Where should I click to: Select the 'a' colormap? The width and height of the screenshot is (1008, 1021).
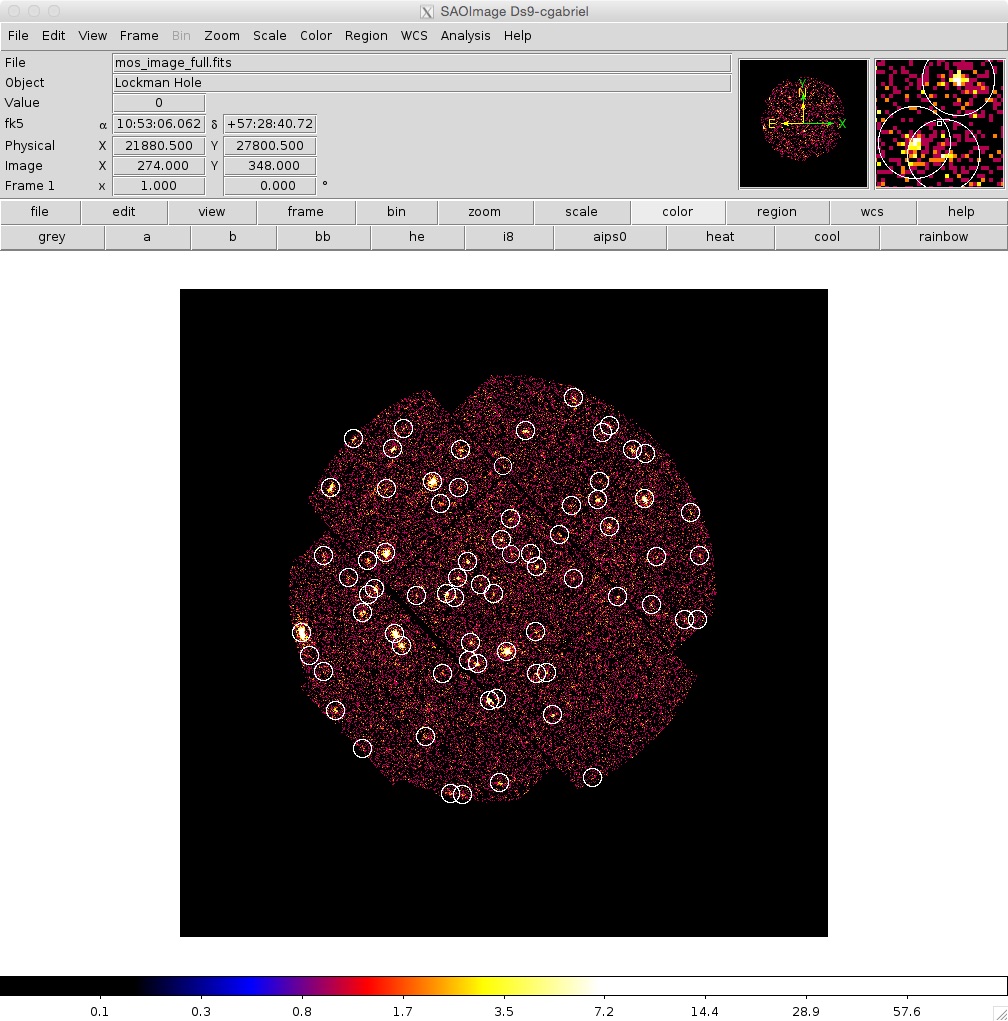pyautogui.click(x=147, y=237)
